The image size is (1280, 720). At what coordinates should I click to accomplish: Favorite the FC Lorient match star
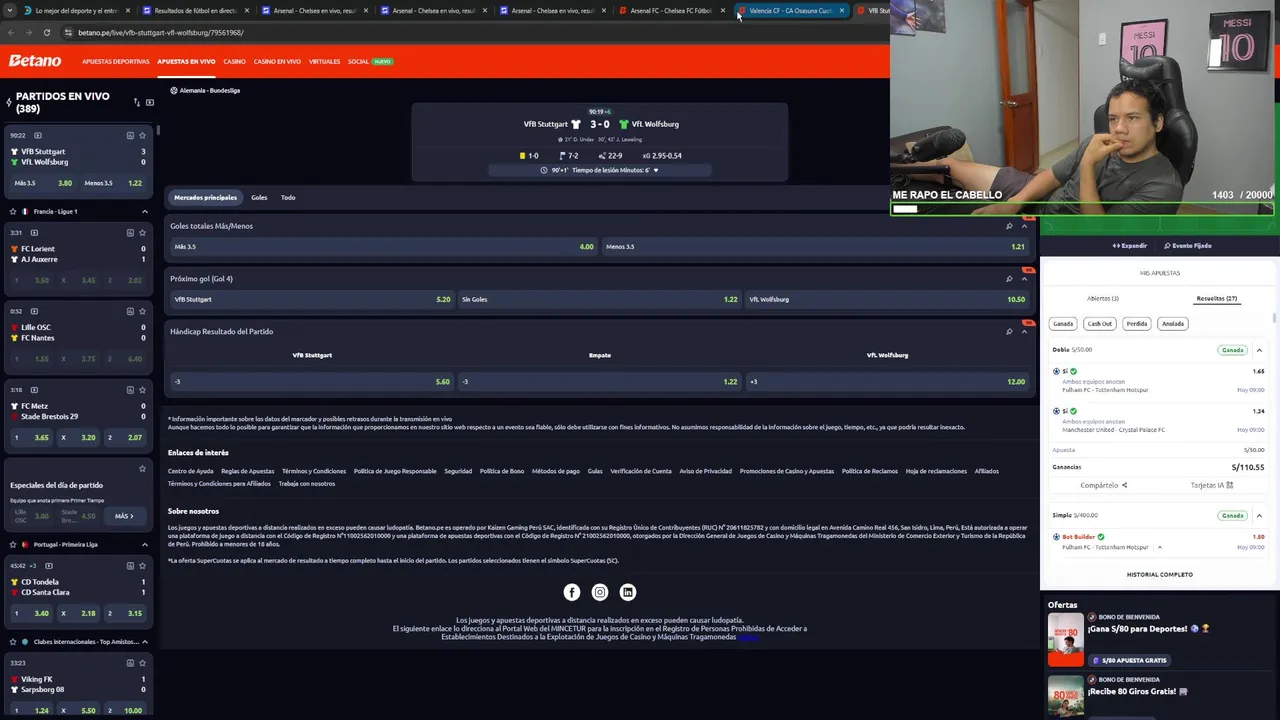(x=142, y=232)
